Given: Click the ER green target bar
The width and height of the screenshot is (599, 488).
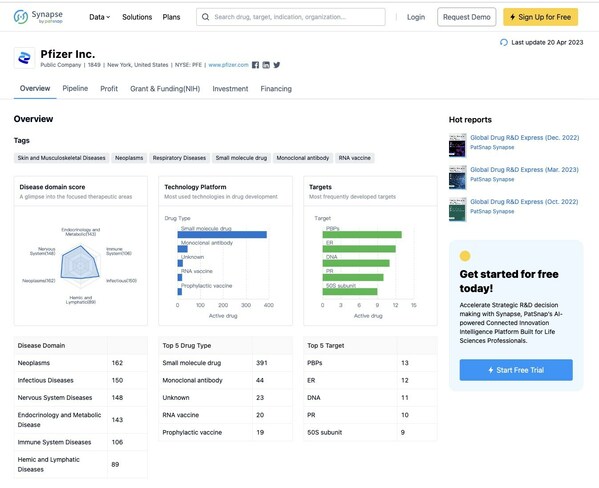Looking at the screenshot, I should 359,249.
